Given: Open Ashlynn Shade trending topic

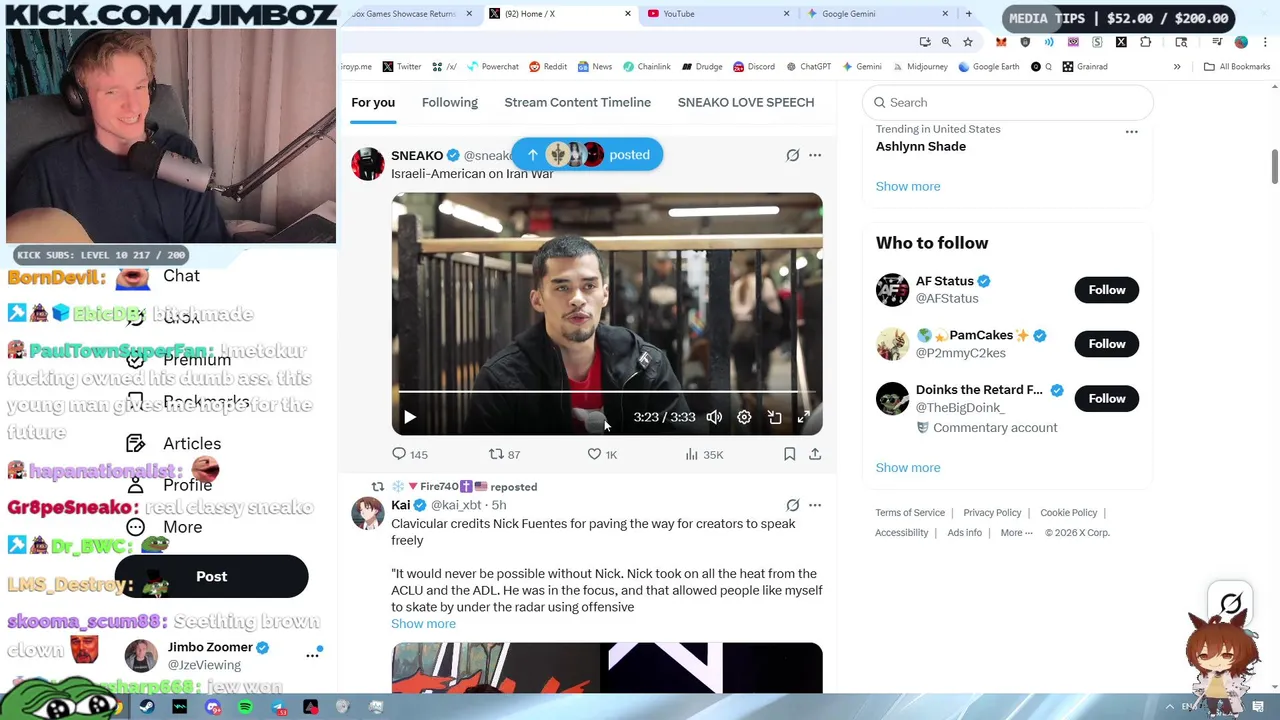Looking at the screenshot, I should pyautogui.click(x=921, y=146).
